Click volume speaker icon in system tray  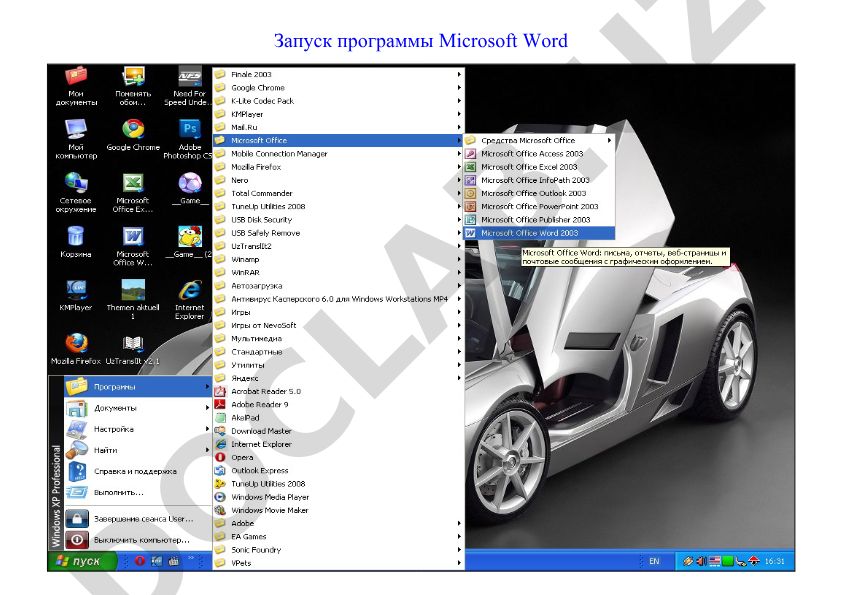point(701,561)
